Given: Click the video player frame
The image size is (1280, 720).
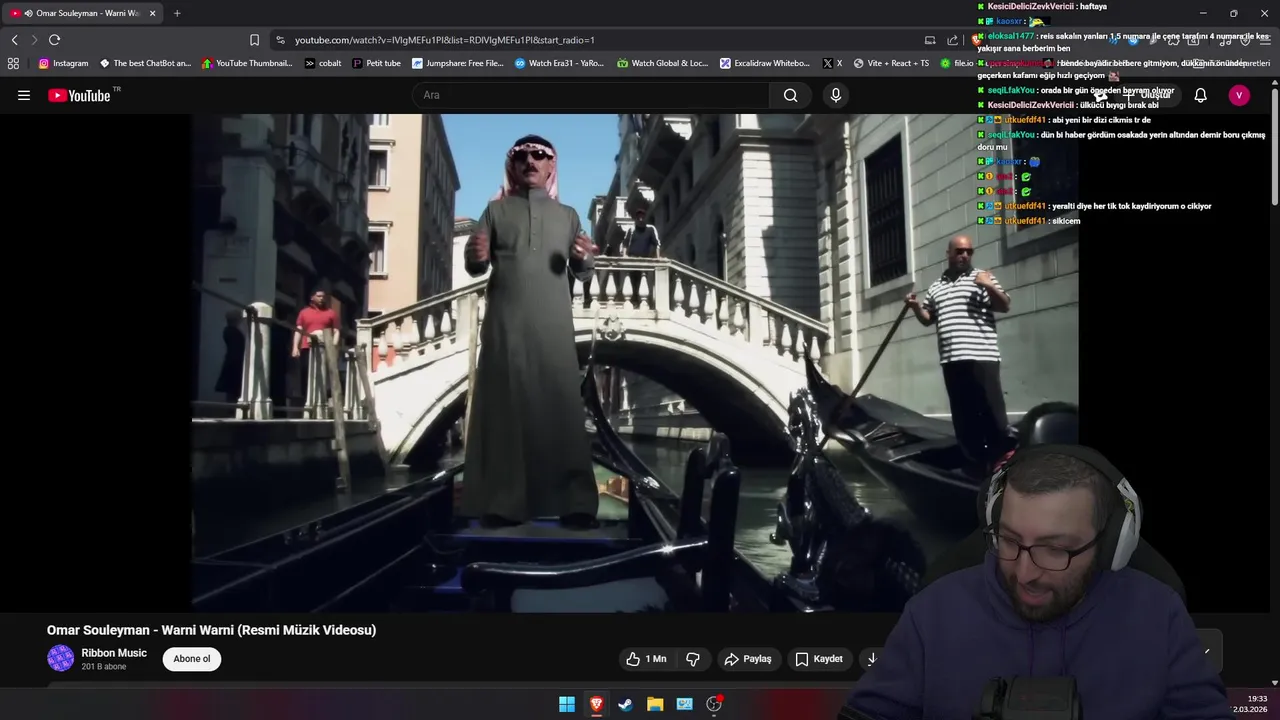Looking at the screenshot, I should [x=635, y=363].
